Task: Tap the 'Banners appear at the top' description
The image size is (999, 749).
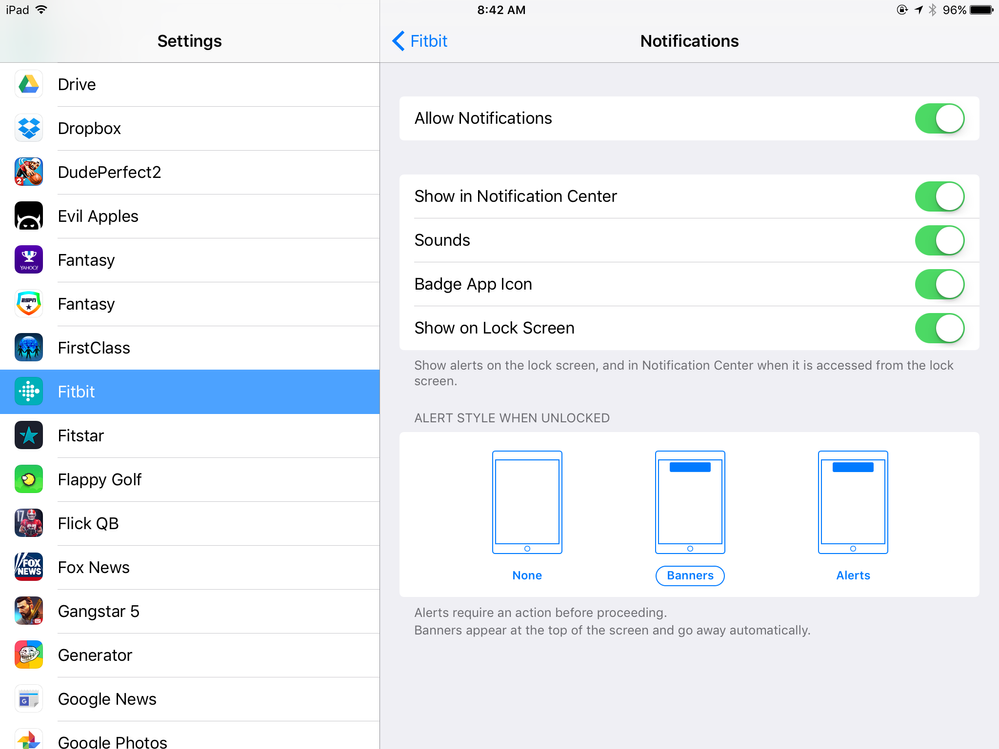Action: coord(612,631)
